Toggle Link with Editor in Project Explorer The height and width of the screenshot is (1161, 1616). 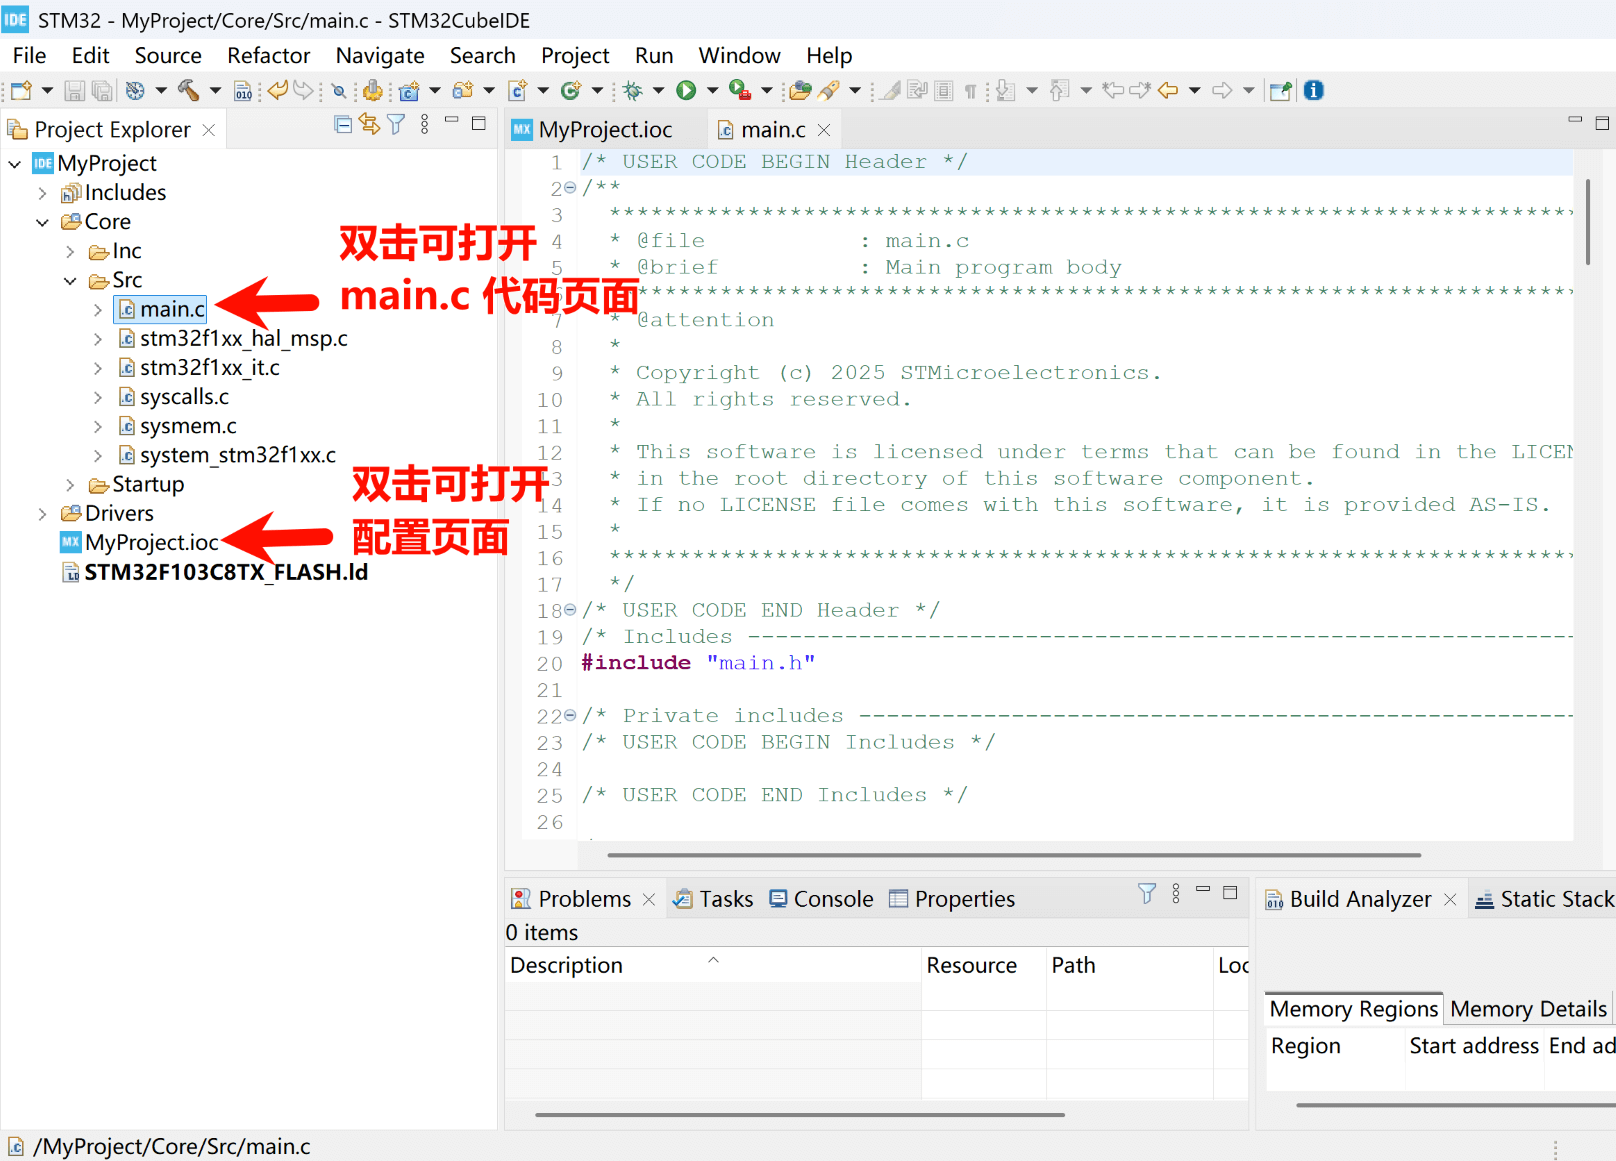point(369,124)
